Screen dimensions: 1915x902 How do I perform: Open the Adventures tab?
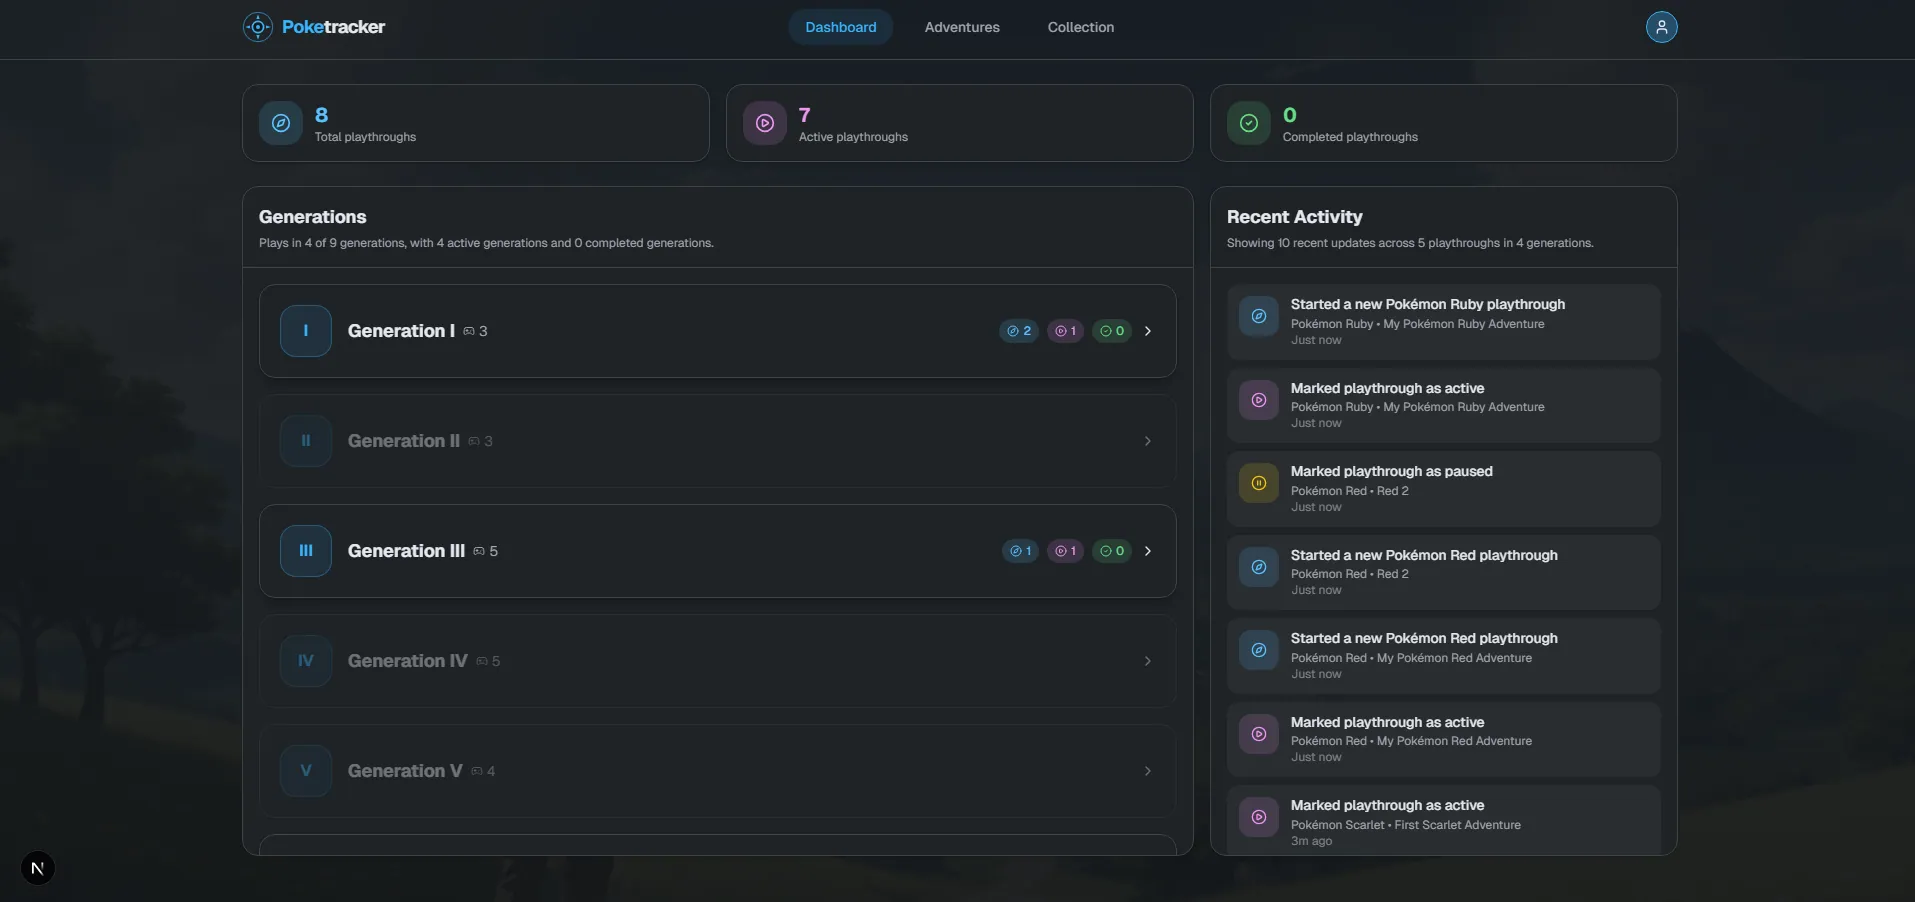coord(962,27)
